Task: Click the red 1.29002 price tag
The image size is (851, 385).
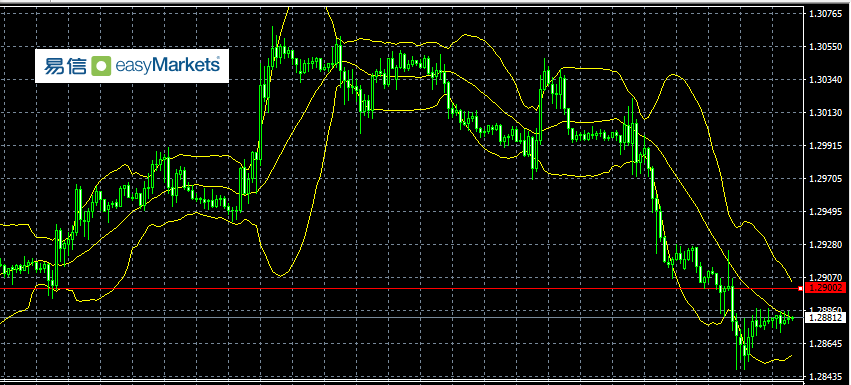Action: (x=825, y=288)
